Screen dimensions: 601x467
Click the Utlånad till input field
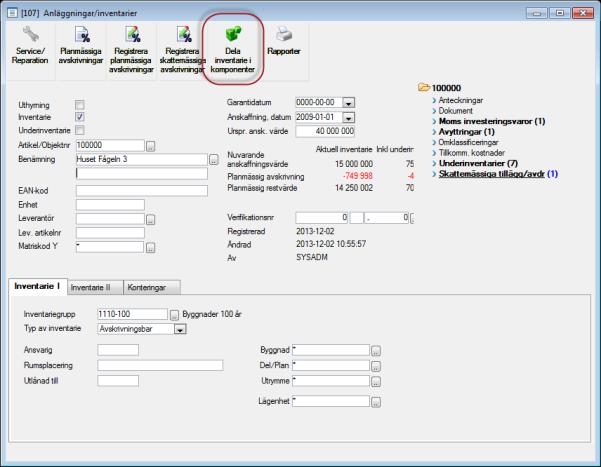[118, 381]
